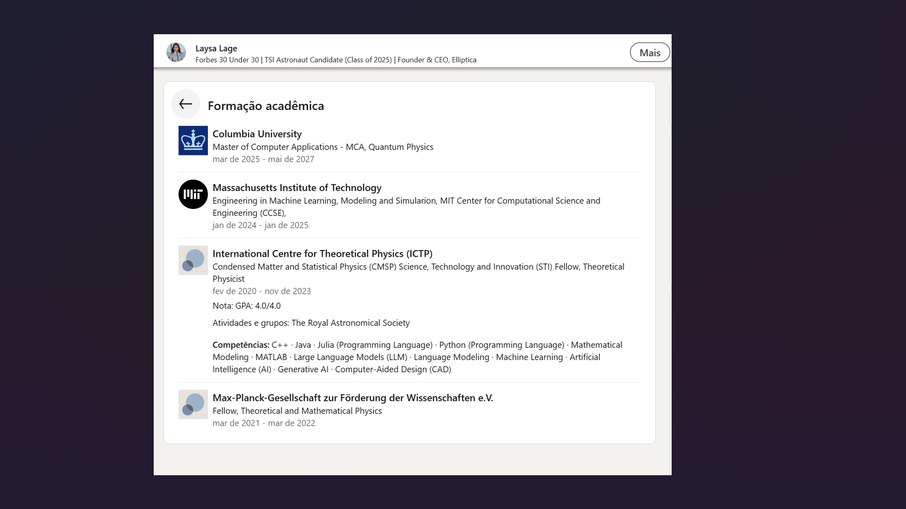
Task: Click Engineering in Machine Learning description
Action: coord(406,207)
